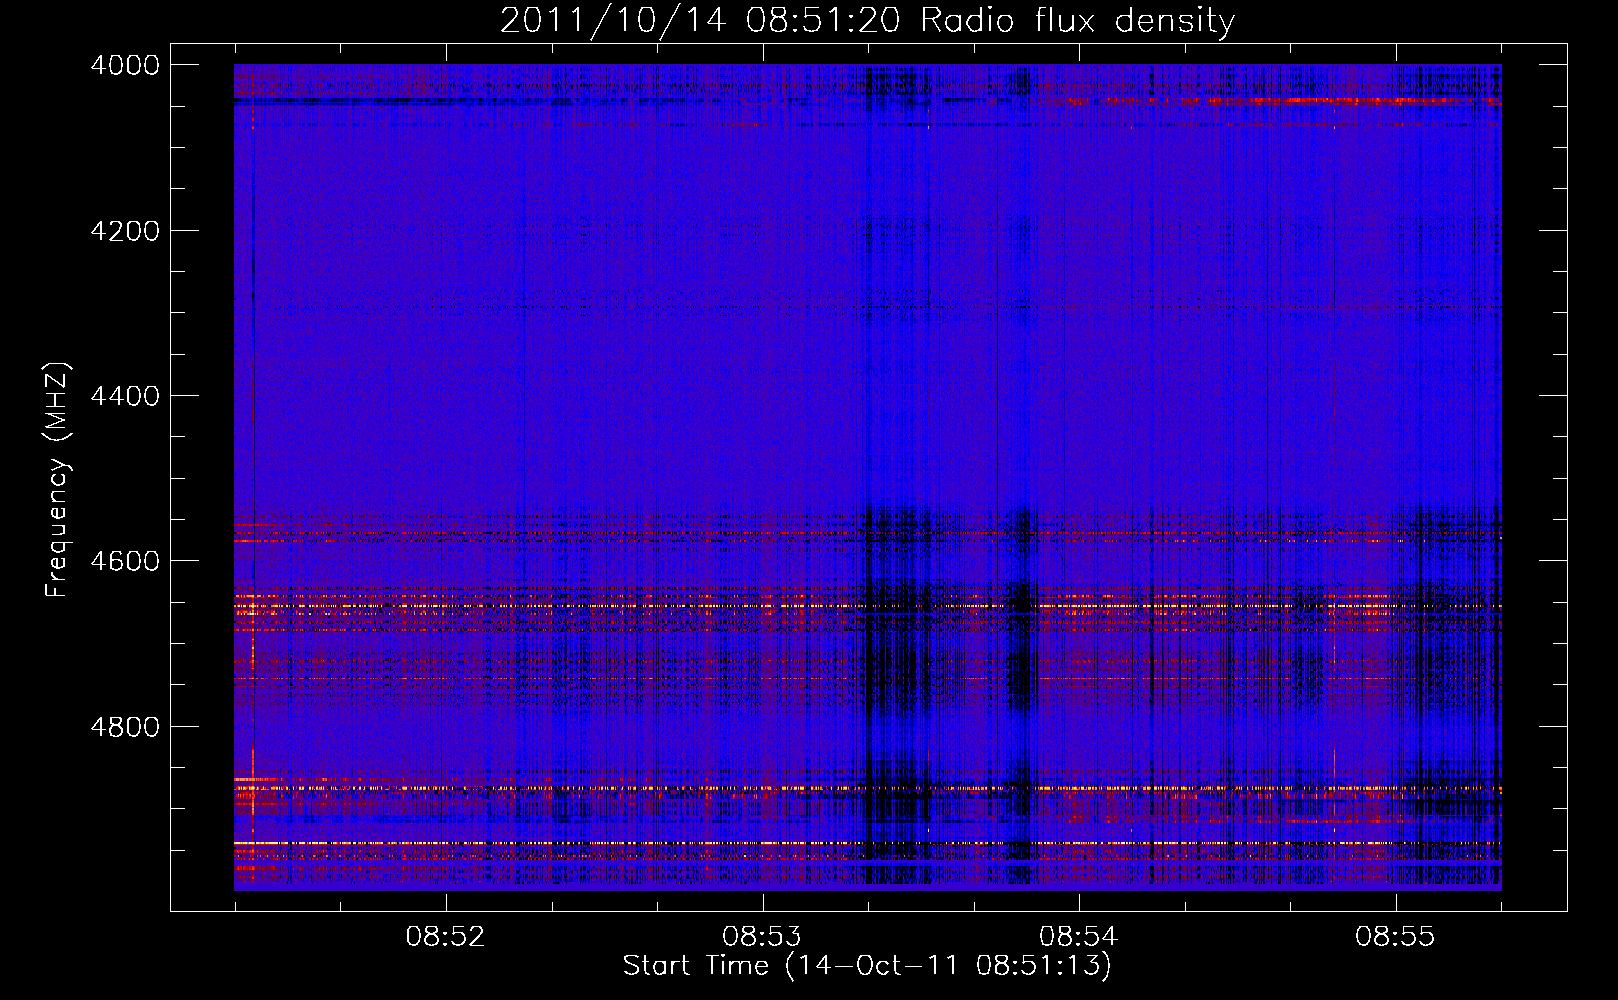Select the plot title "2011/10/14 08:51:20 Radio flux density"

click(867, 20)
